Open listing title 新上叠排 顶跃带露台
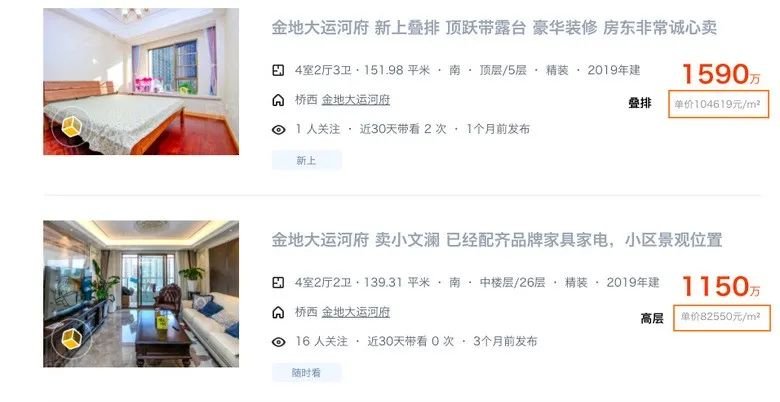Screen dimensions: 780x402 click(x=494, y=28)
